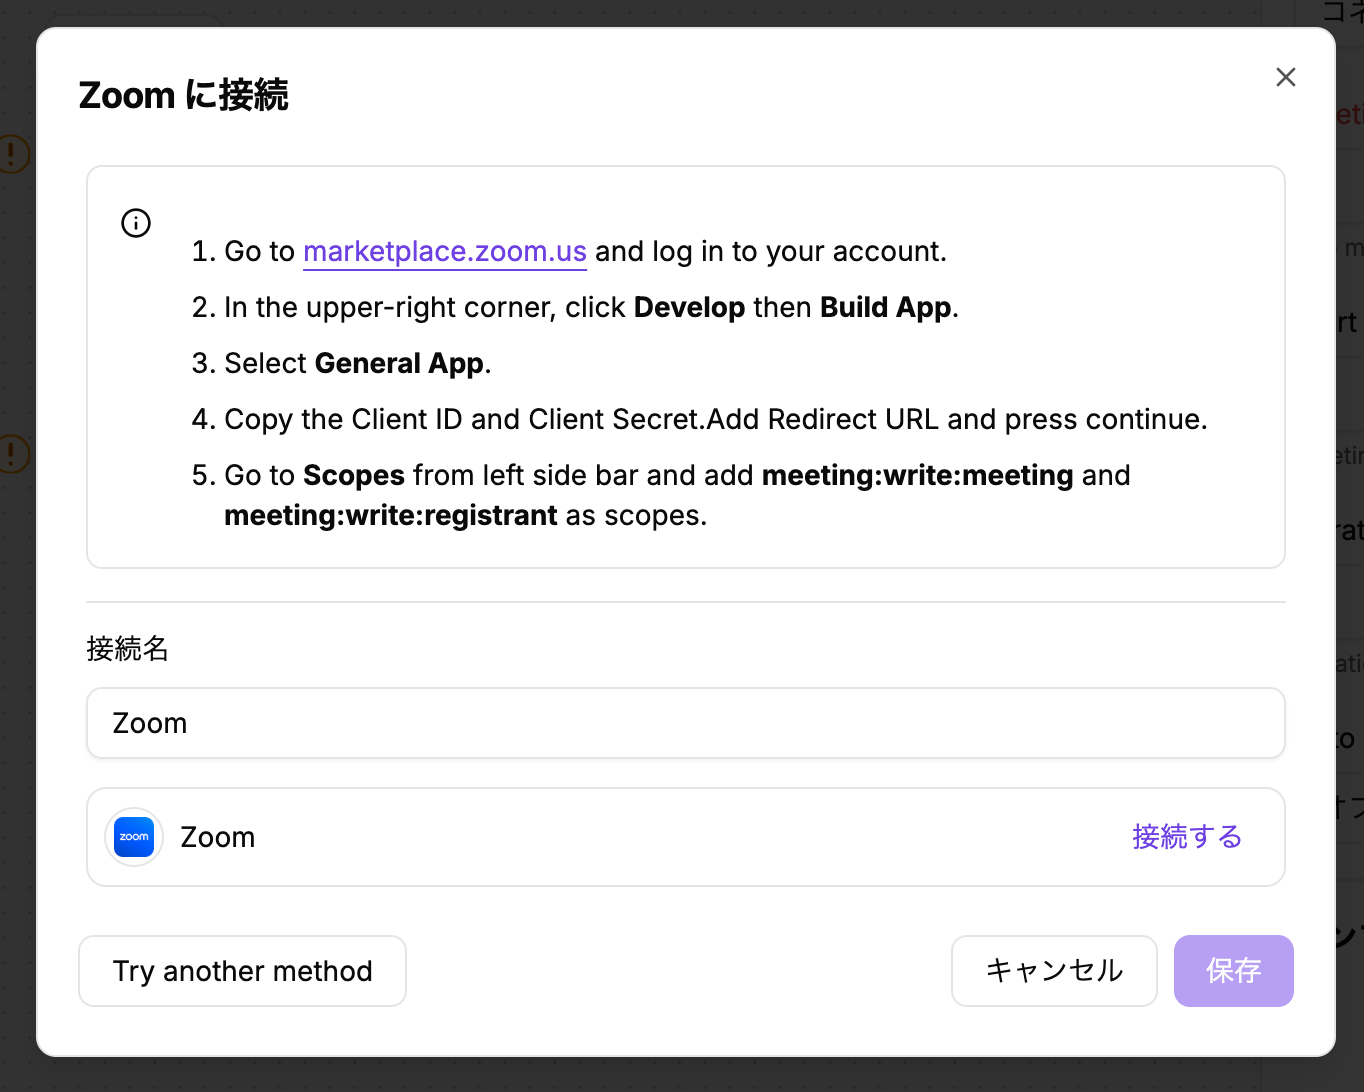The width and height of the screenshot is (1364, 1092).
Task: Click the bold "General App" text
Action: pyautogui.click(x=399, y=363)
